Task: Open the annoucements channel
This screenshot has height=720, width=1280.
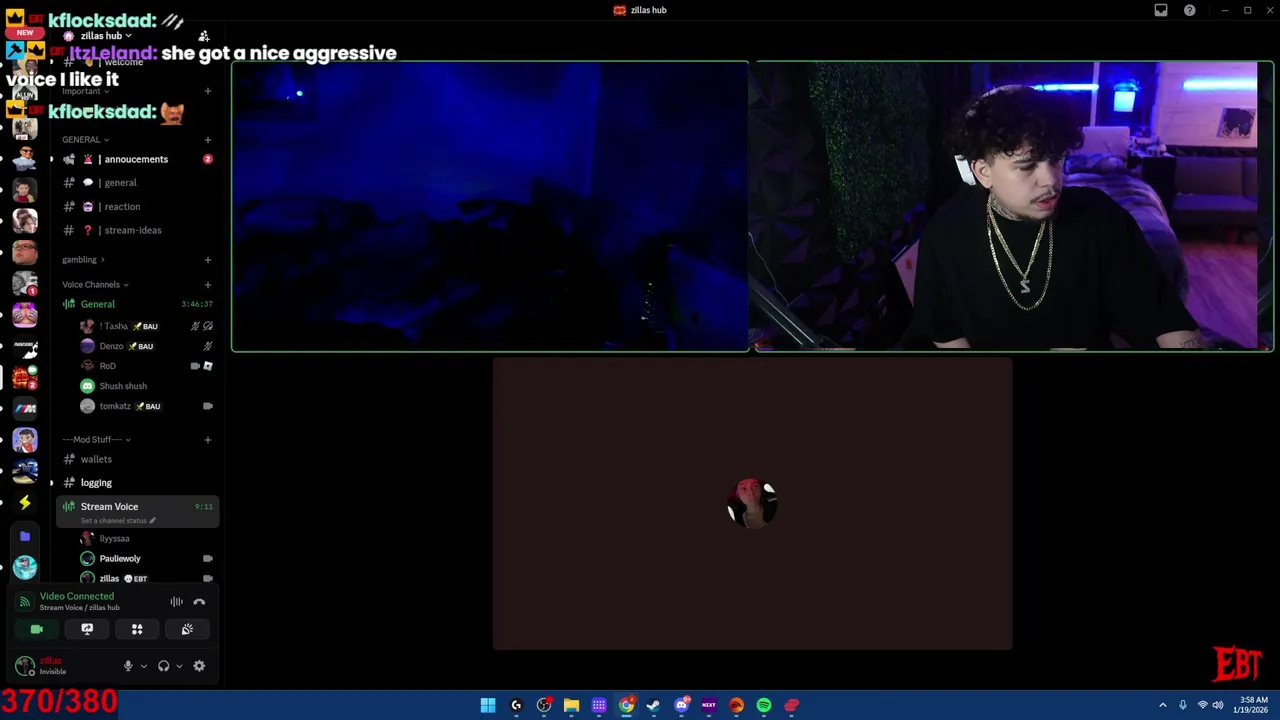Action: click(137, 159)
